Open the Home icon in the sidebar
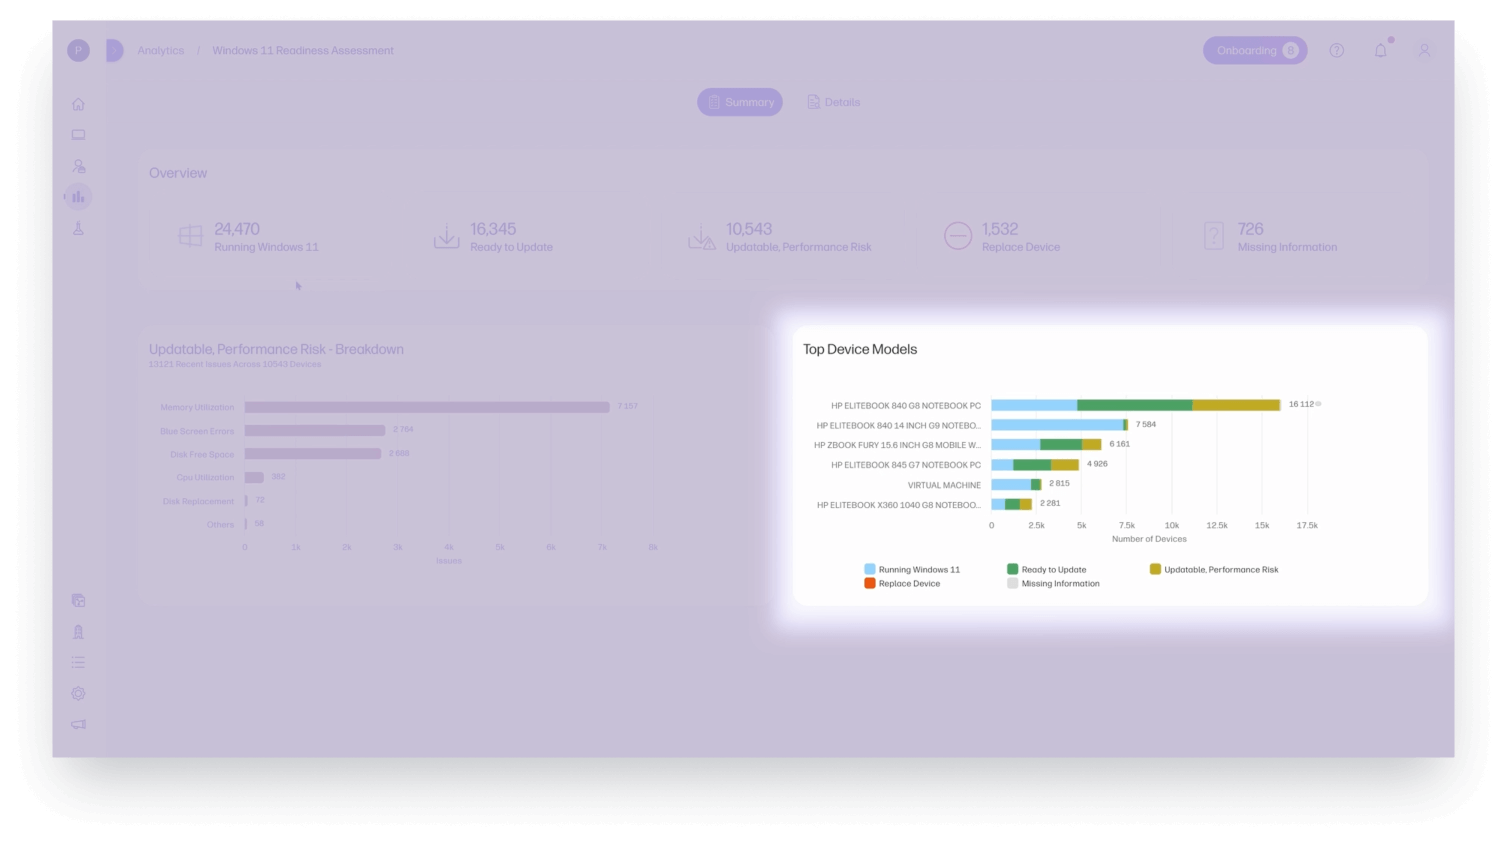Viewport: 1507px width, 842px height. [78, 104]
